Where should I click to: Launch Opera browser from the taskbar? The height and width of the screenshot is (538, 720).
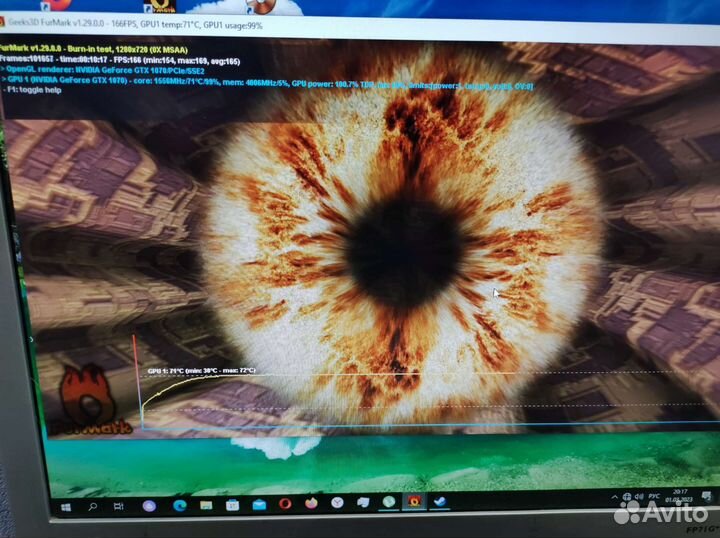(285, 504)
